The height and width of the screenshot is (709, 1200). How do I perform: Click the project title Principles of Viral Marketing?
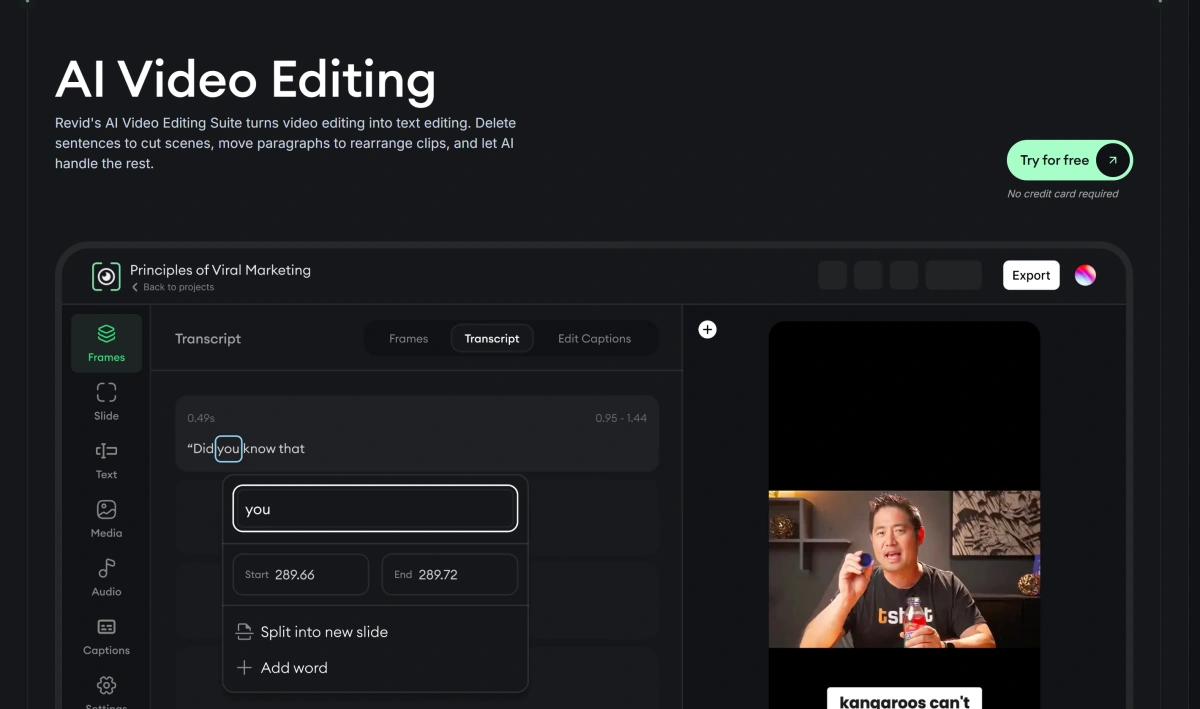220,270
